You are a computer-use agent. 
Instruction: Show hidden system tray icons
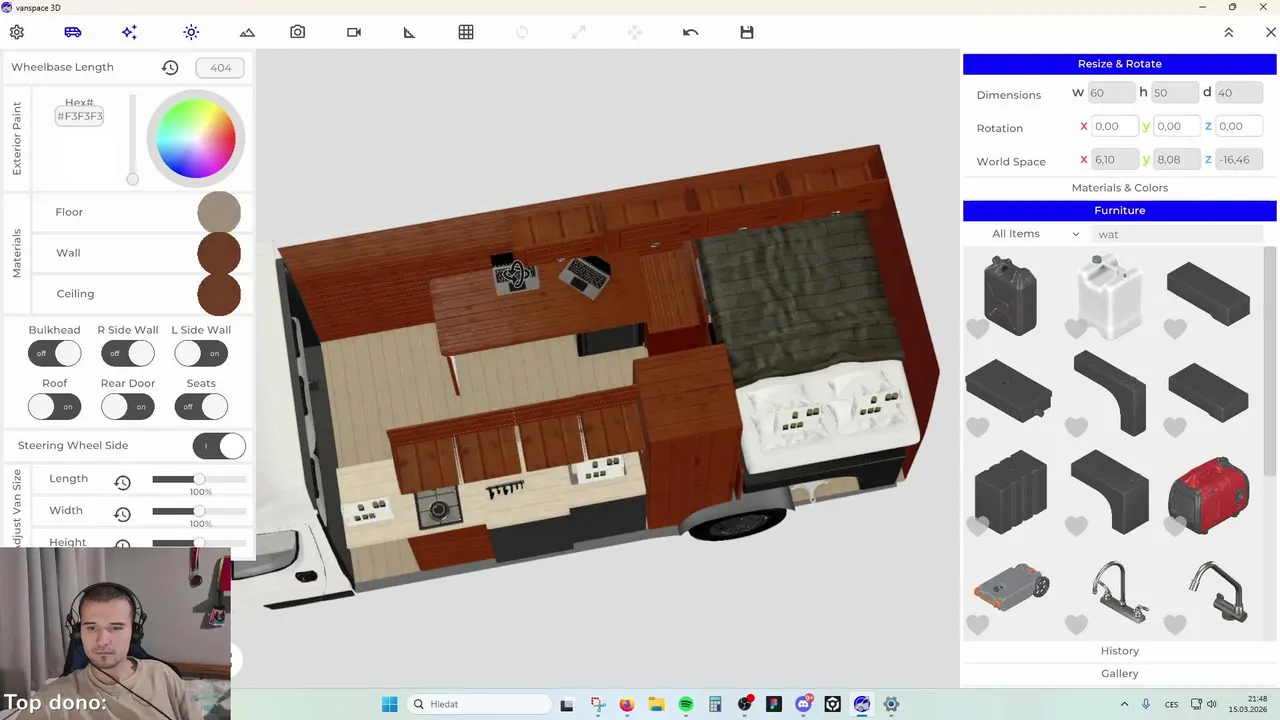click(x=1123, y=704)
